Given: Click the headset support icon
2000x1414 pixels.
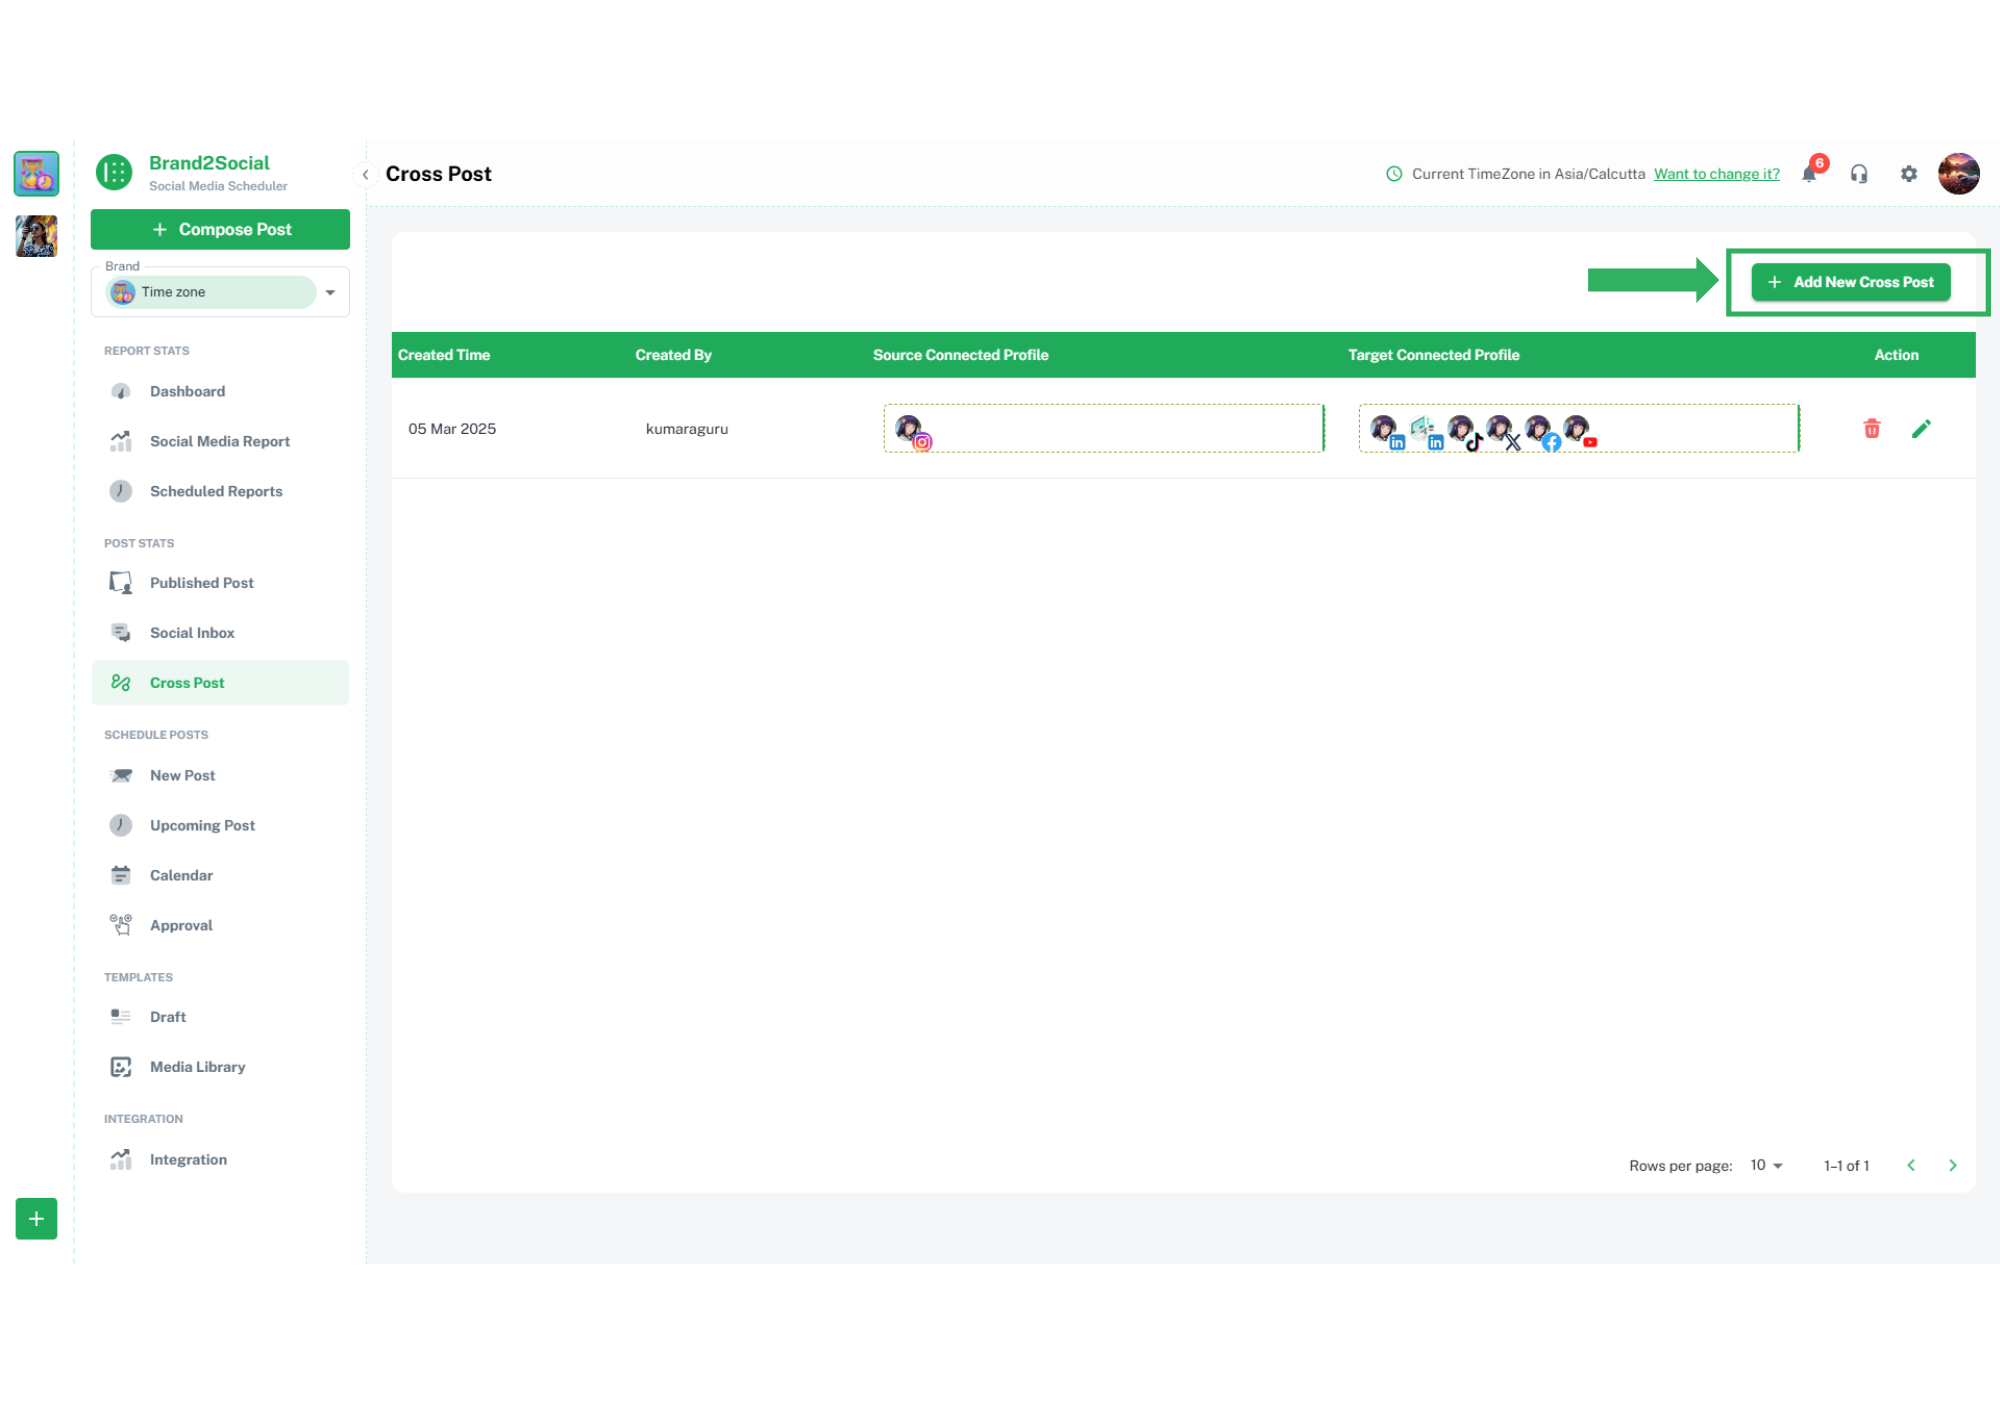Looking at the screenshot, I should pos(1858,174).
